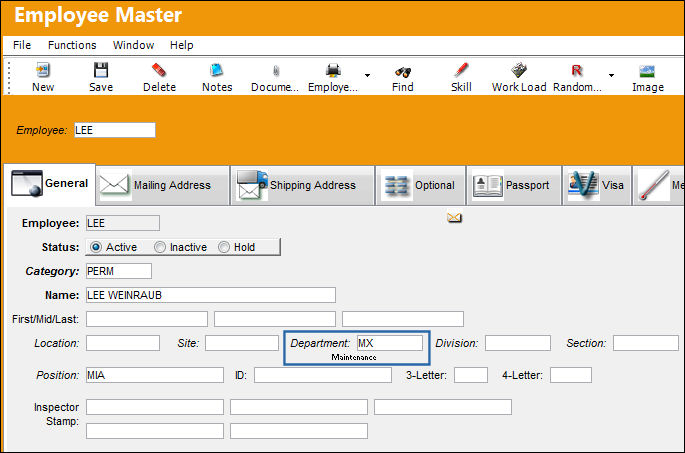Expand the Employee print dropdown arrow
This screenshot has width=685, height=453.
tap(367, 76)
